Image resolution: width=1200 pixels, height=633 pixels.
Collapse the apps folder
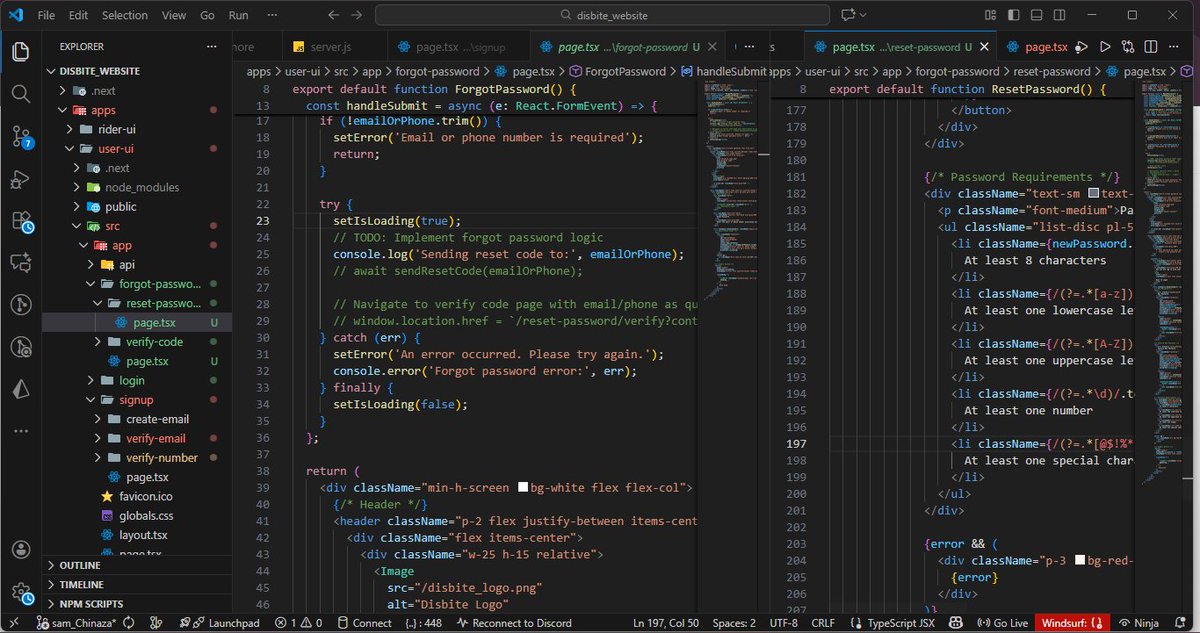137,110
